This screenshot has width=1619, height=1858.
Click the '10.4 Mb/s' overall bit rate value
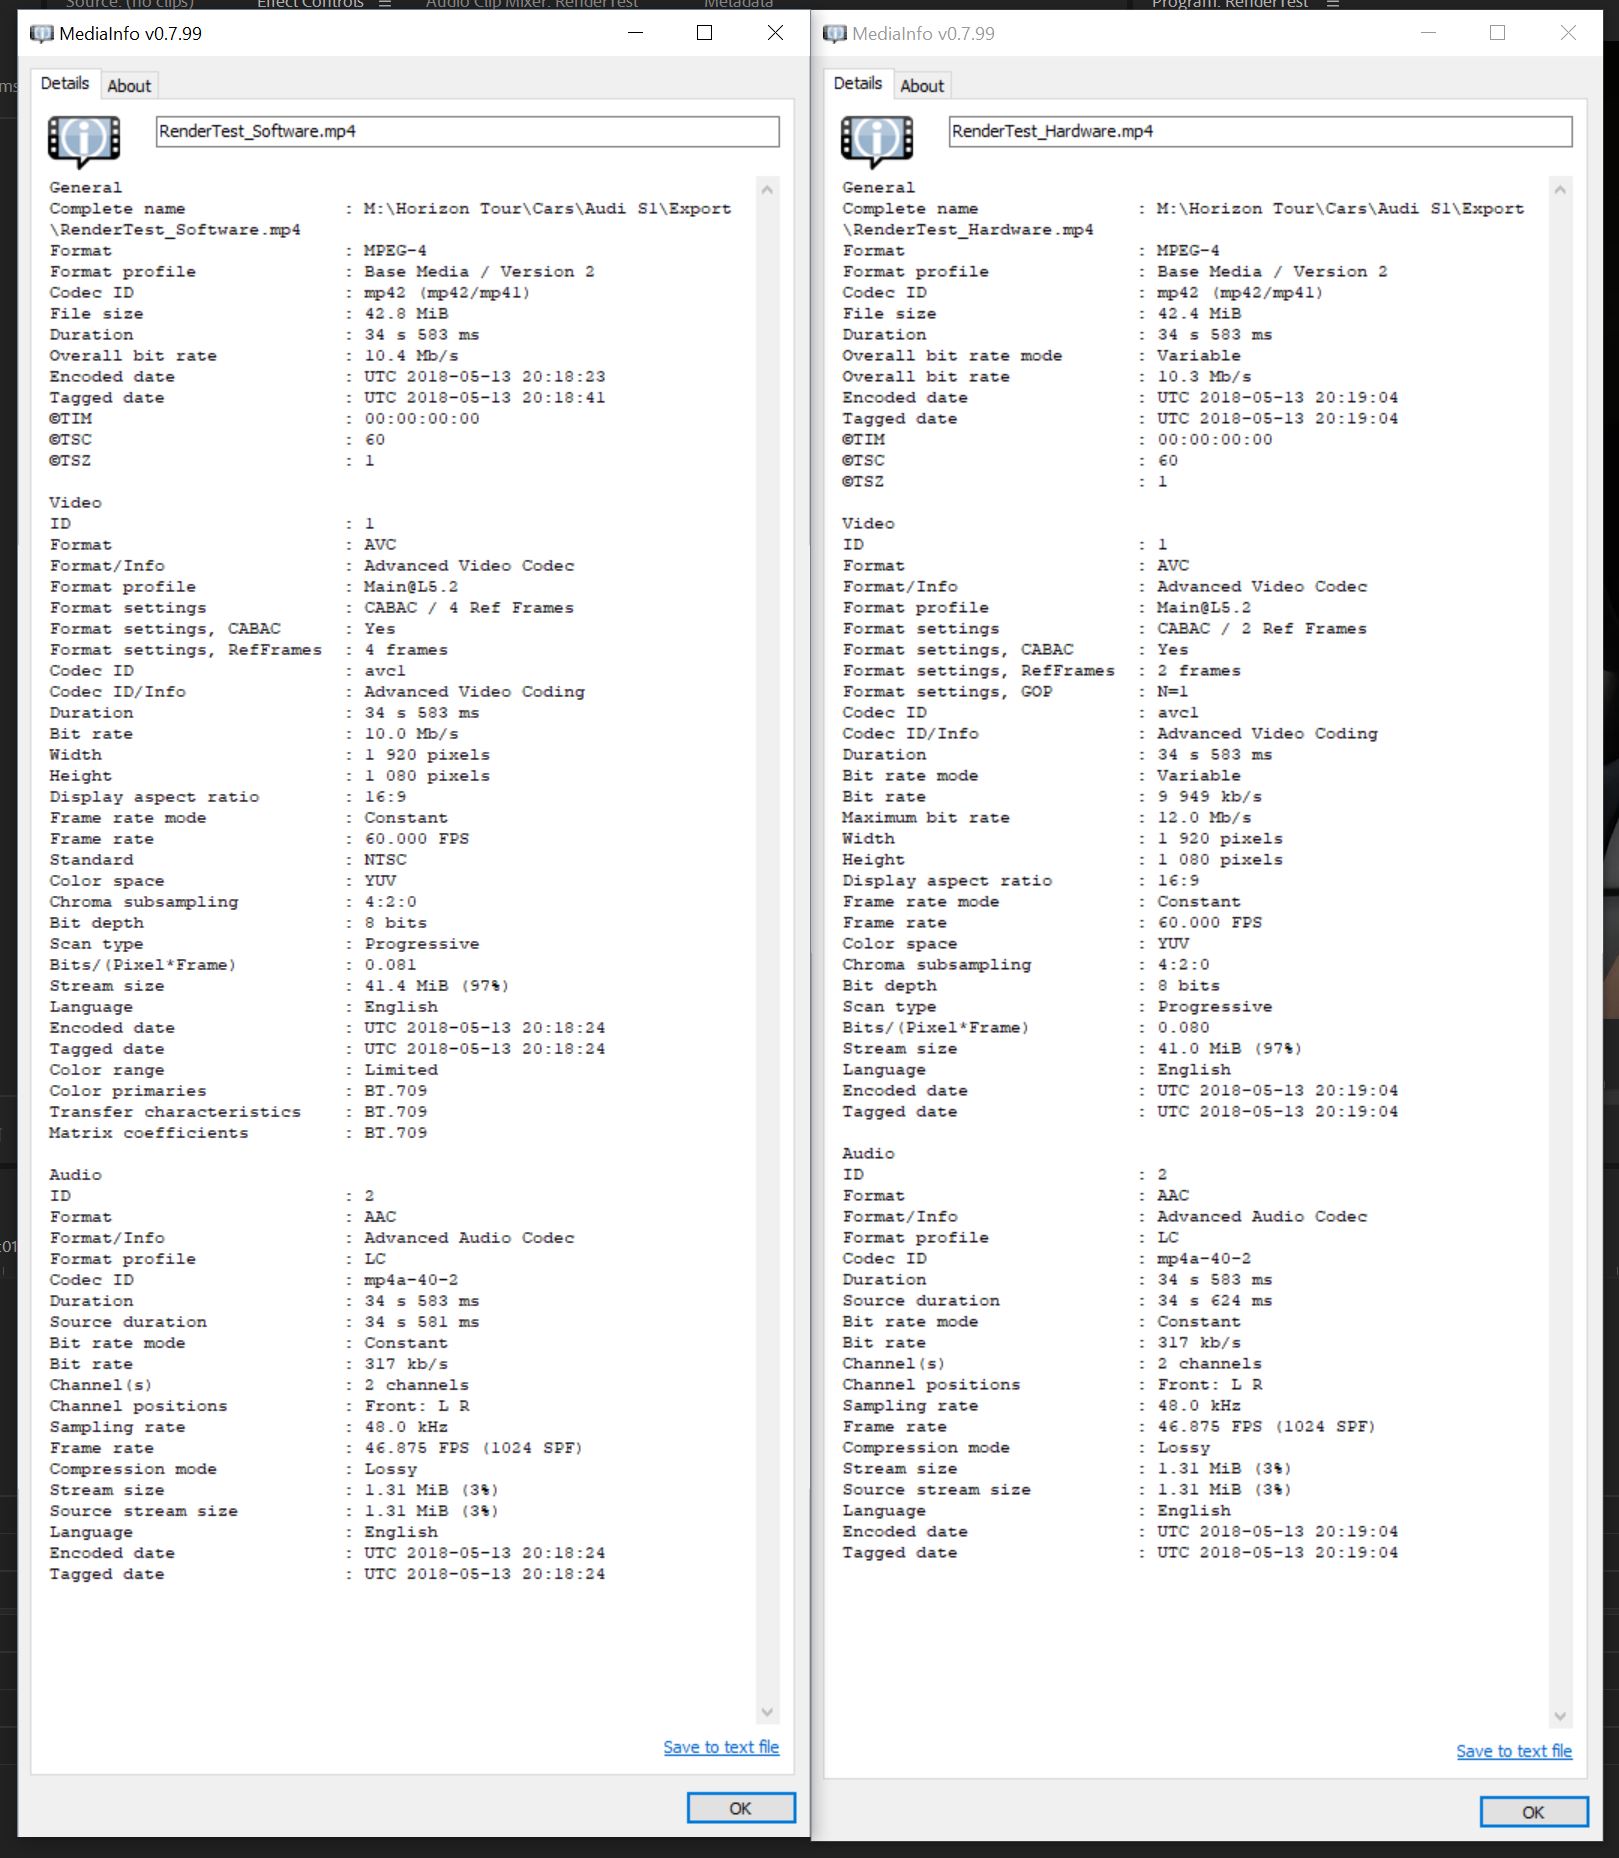pos(411,356)
